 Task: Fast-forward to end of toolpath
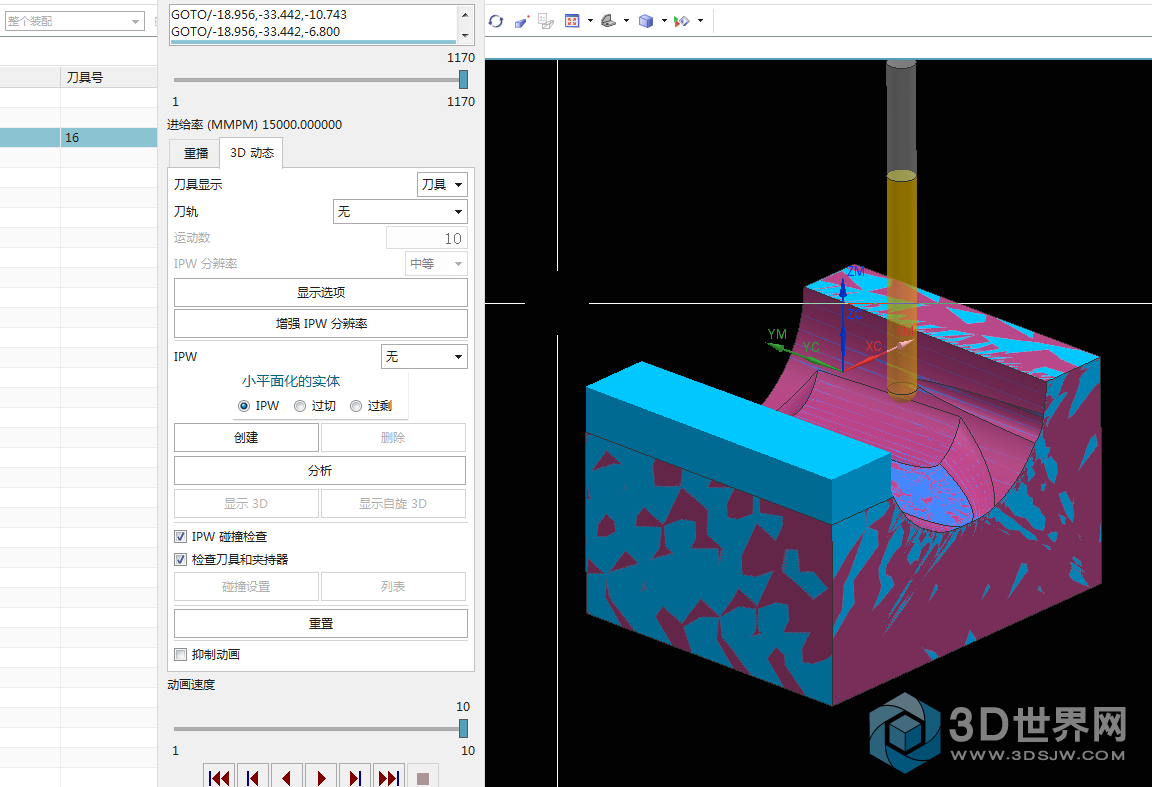[389, 777]
